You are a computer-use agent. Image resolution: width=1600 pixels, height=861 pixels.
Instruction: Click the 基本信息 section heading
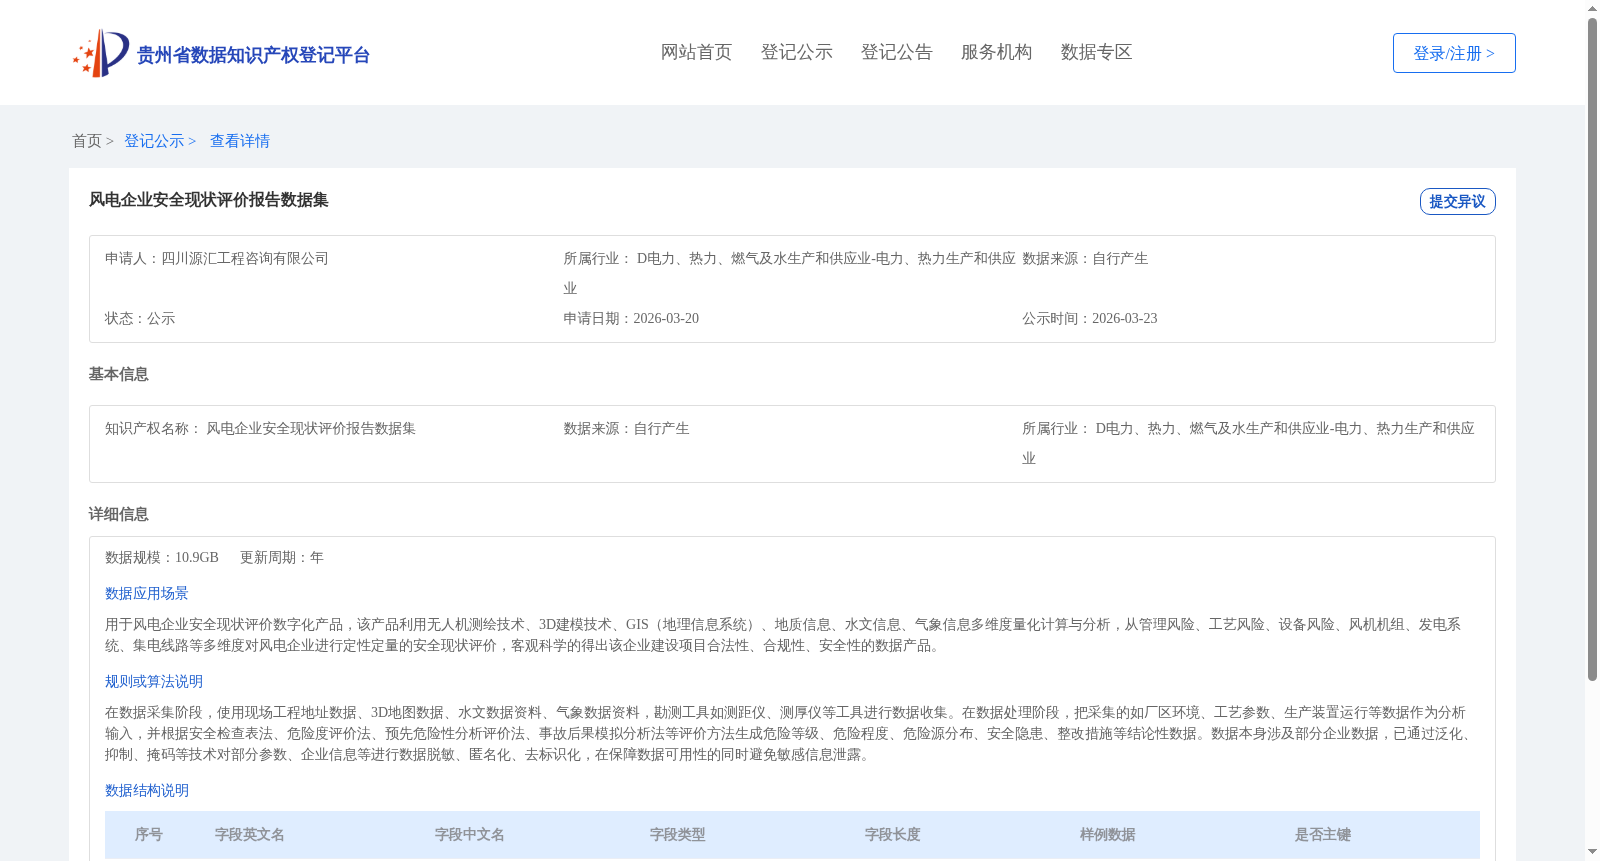tap(119, 374)
